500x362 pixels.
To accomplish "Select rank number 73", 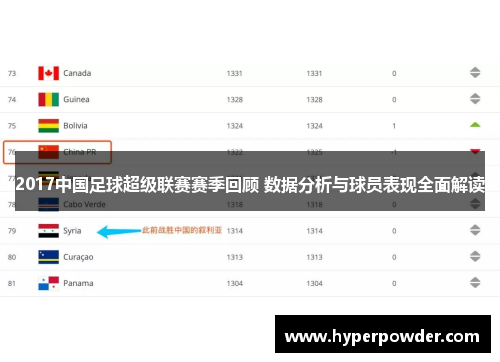I will coord(12,73).
